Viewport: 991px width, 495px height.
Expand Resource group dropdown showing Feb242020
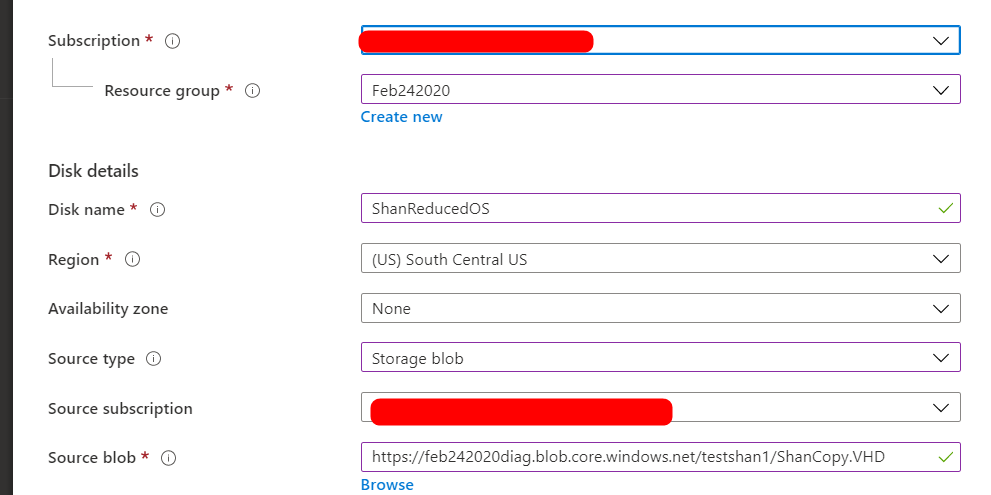pos(660,90)
